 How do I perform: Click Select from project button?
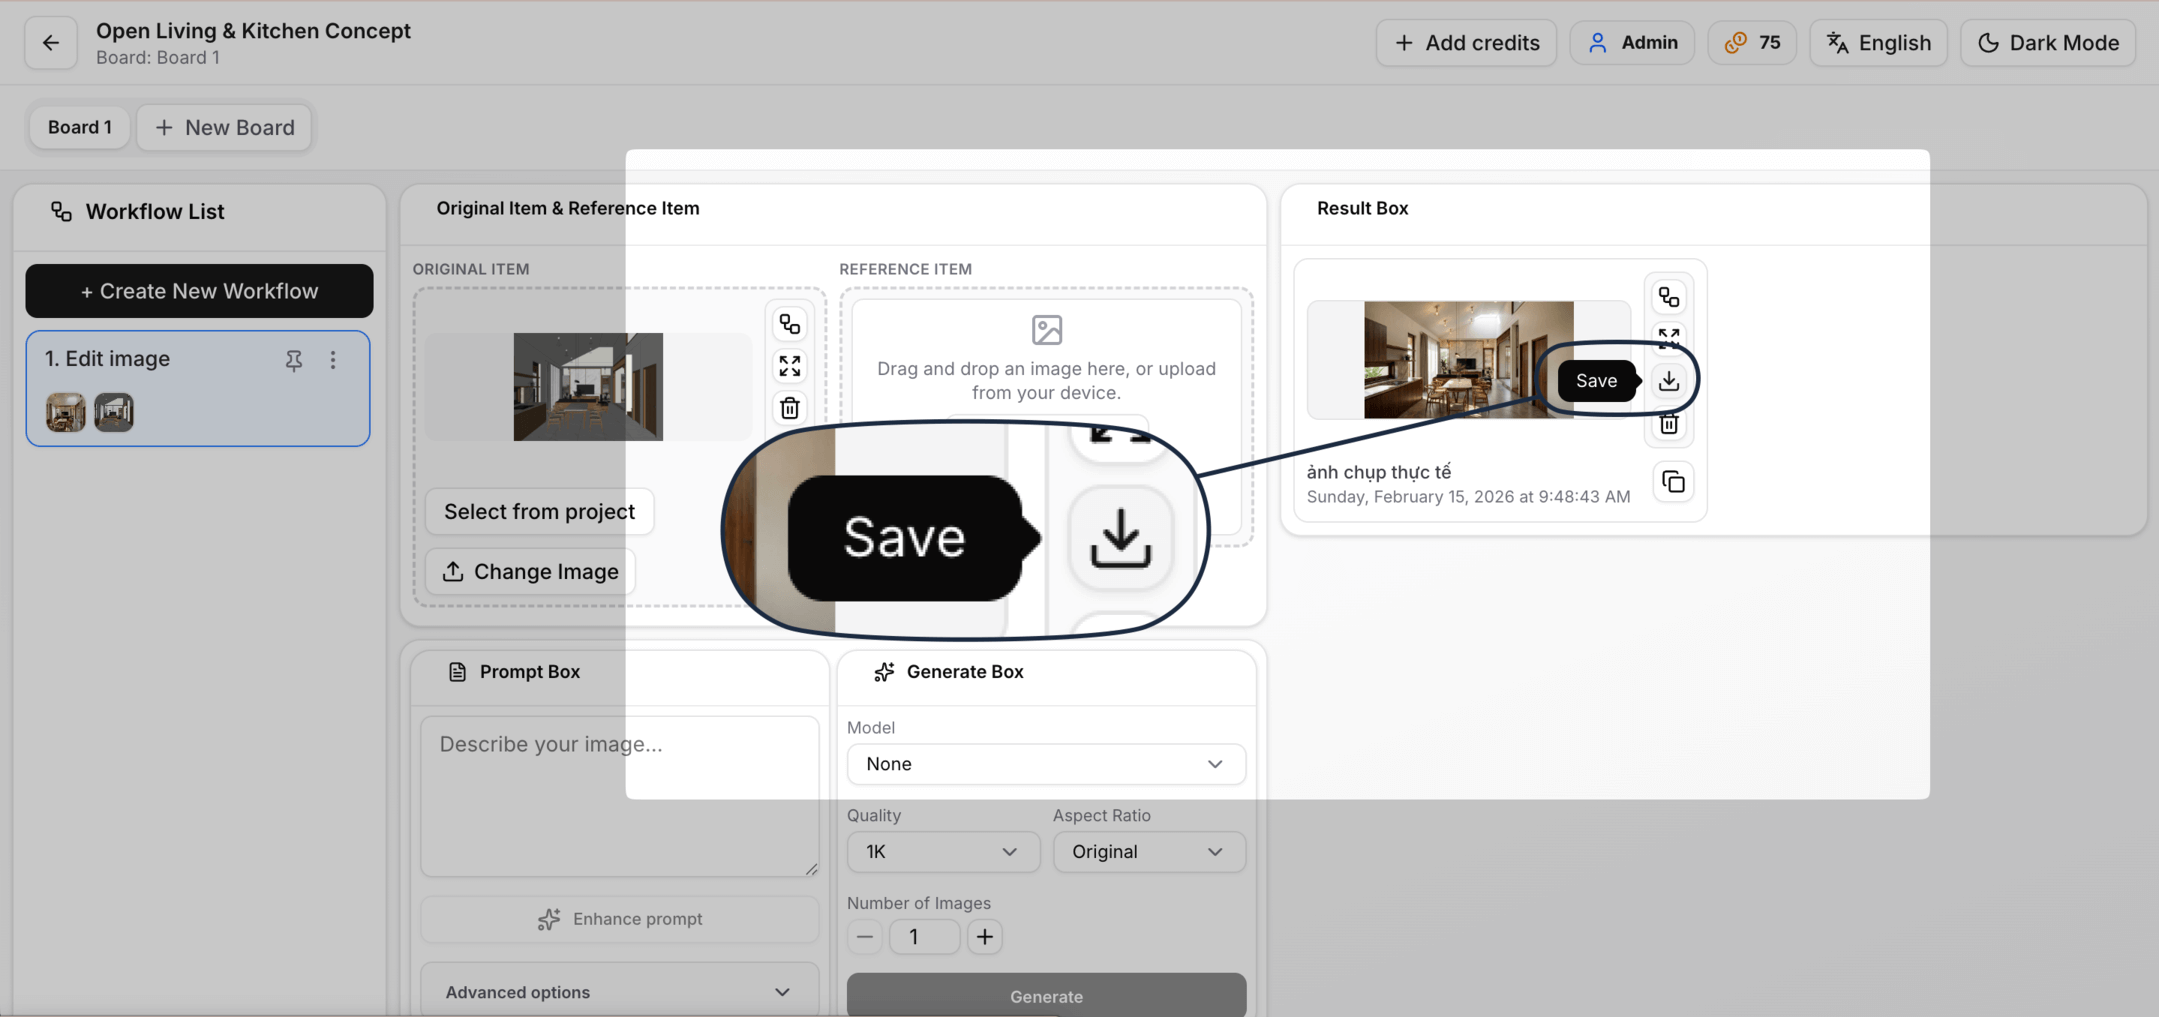click(539, 512)
